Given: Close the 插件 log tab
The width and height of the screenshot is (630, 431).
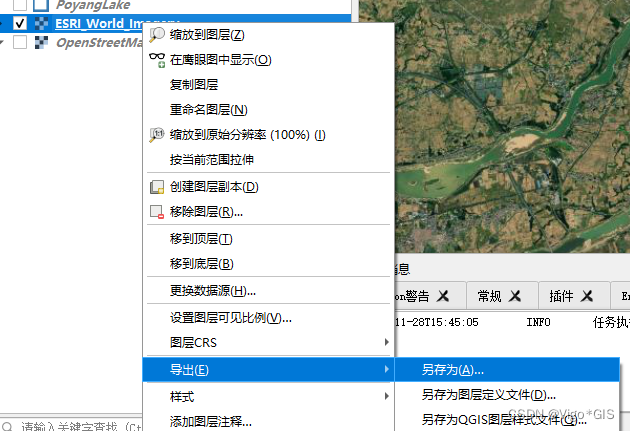Looking at the screenshot, I should coord(587,296).
